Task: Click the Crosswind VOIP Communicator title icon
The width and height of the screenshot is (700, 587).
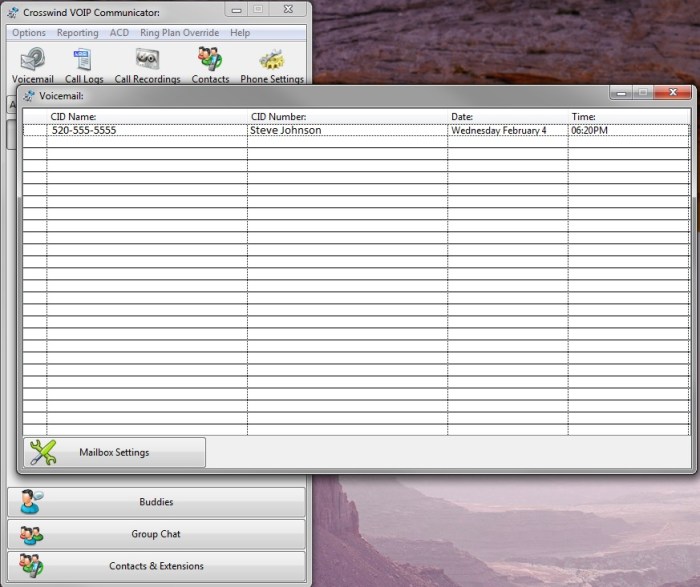Action: (13, 12)
